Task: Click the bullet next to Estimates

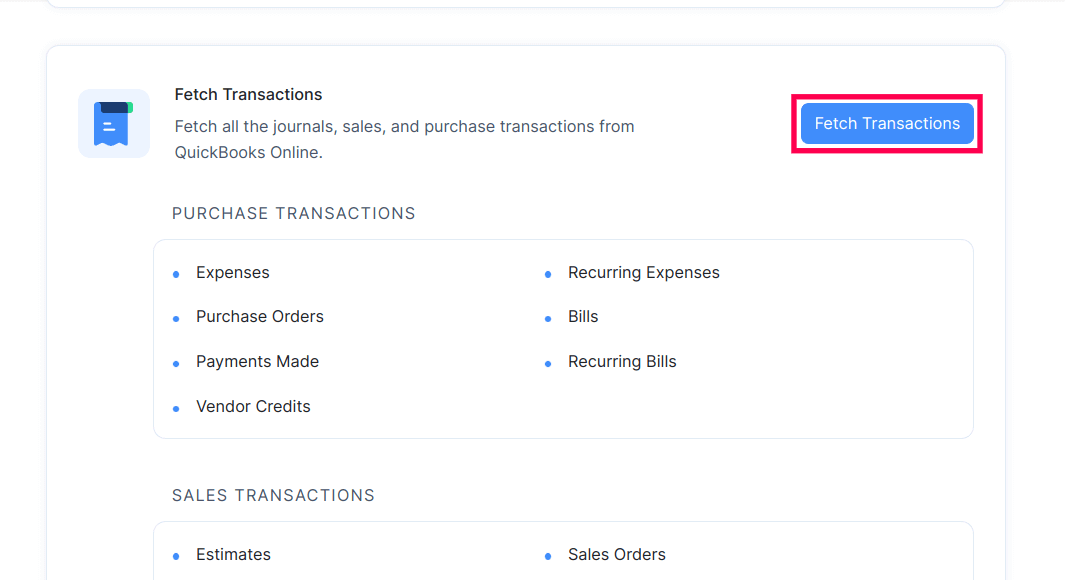Action: click(176, 554)
